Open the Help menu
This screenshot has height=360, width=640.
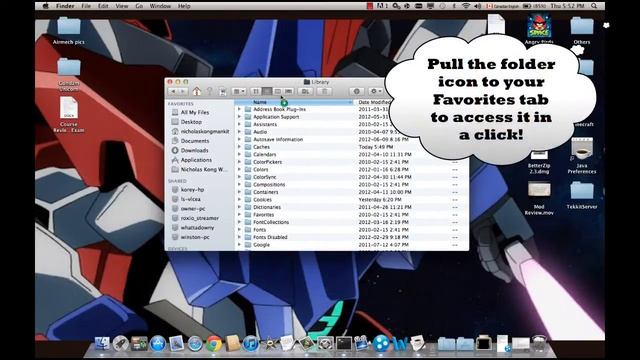pos(184,6)
